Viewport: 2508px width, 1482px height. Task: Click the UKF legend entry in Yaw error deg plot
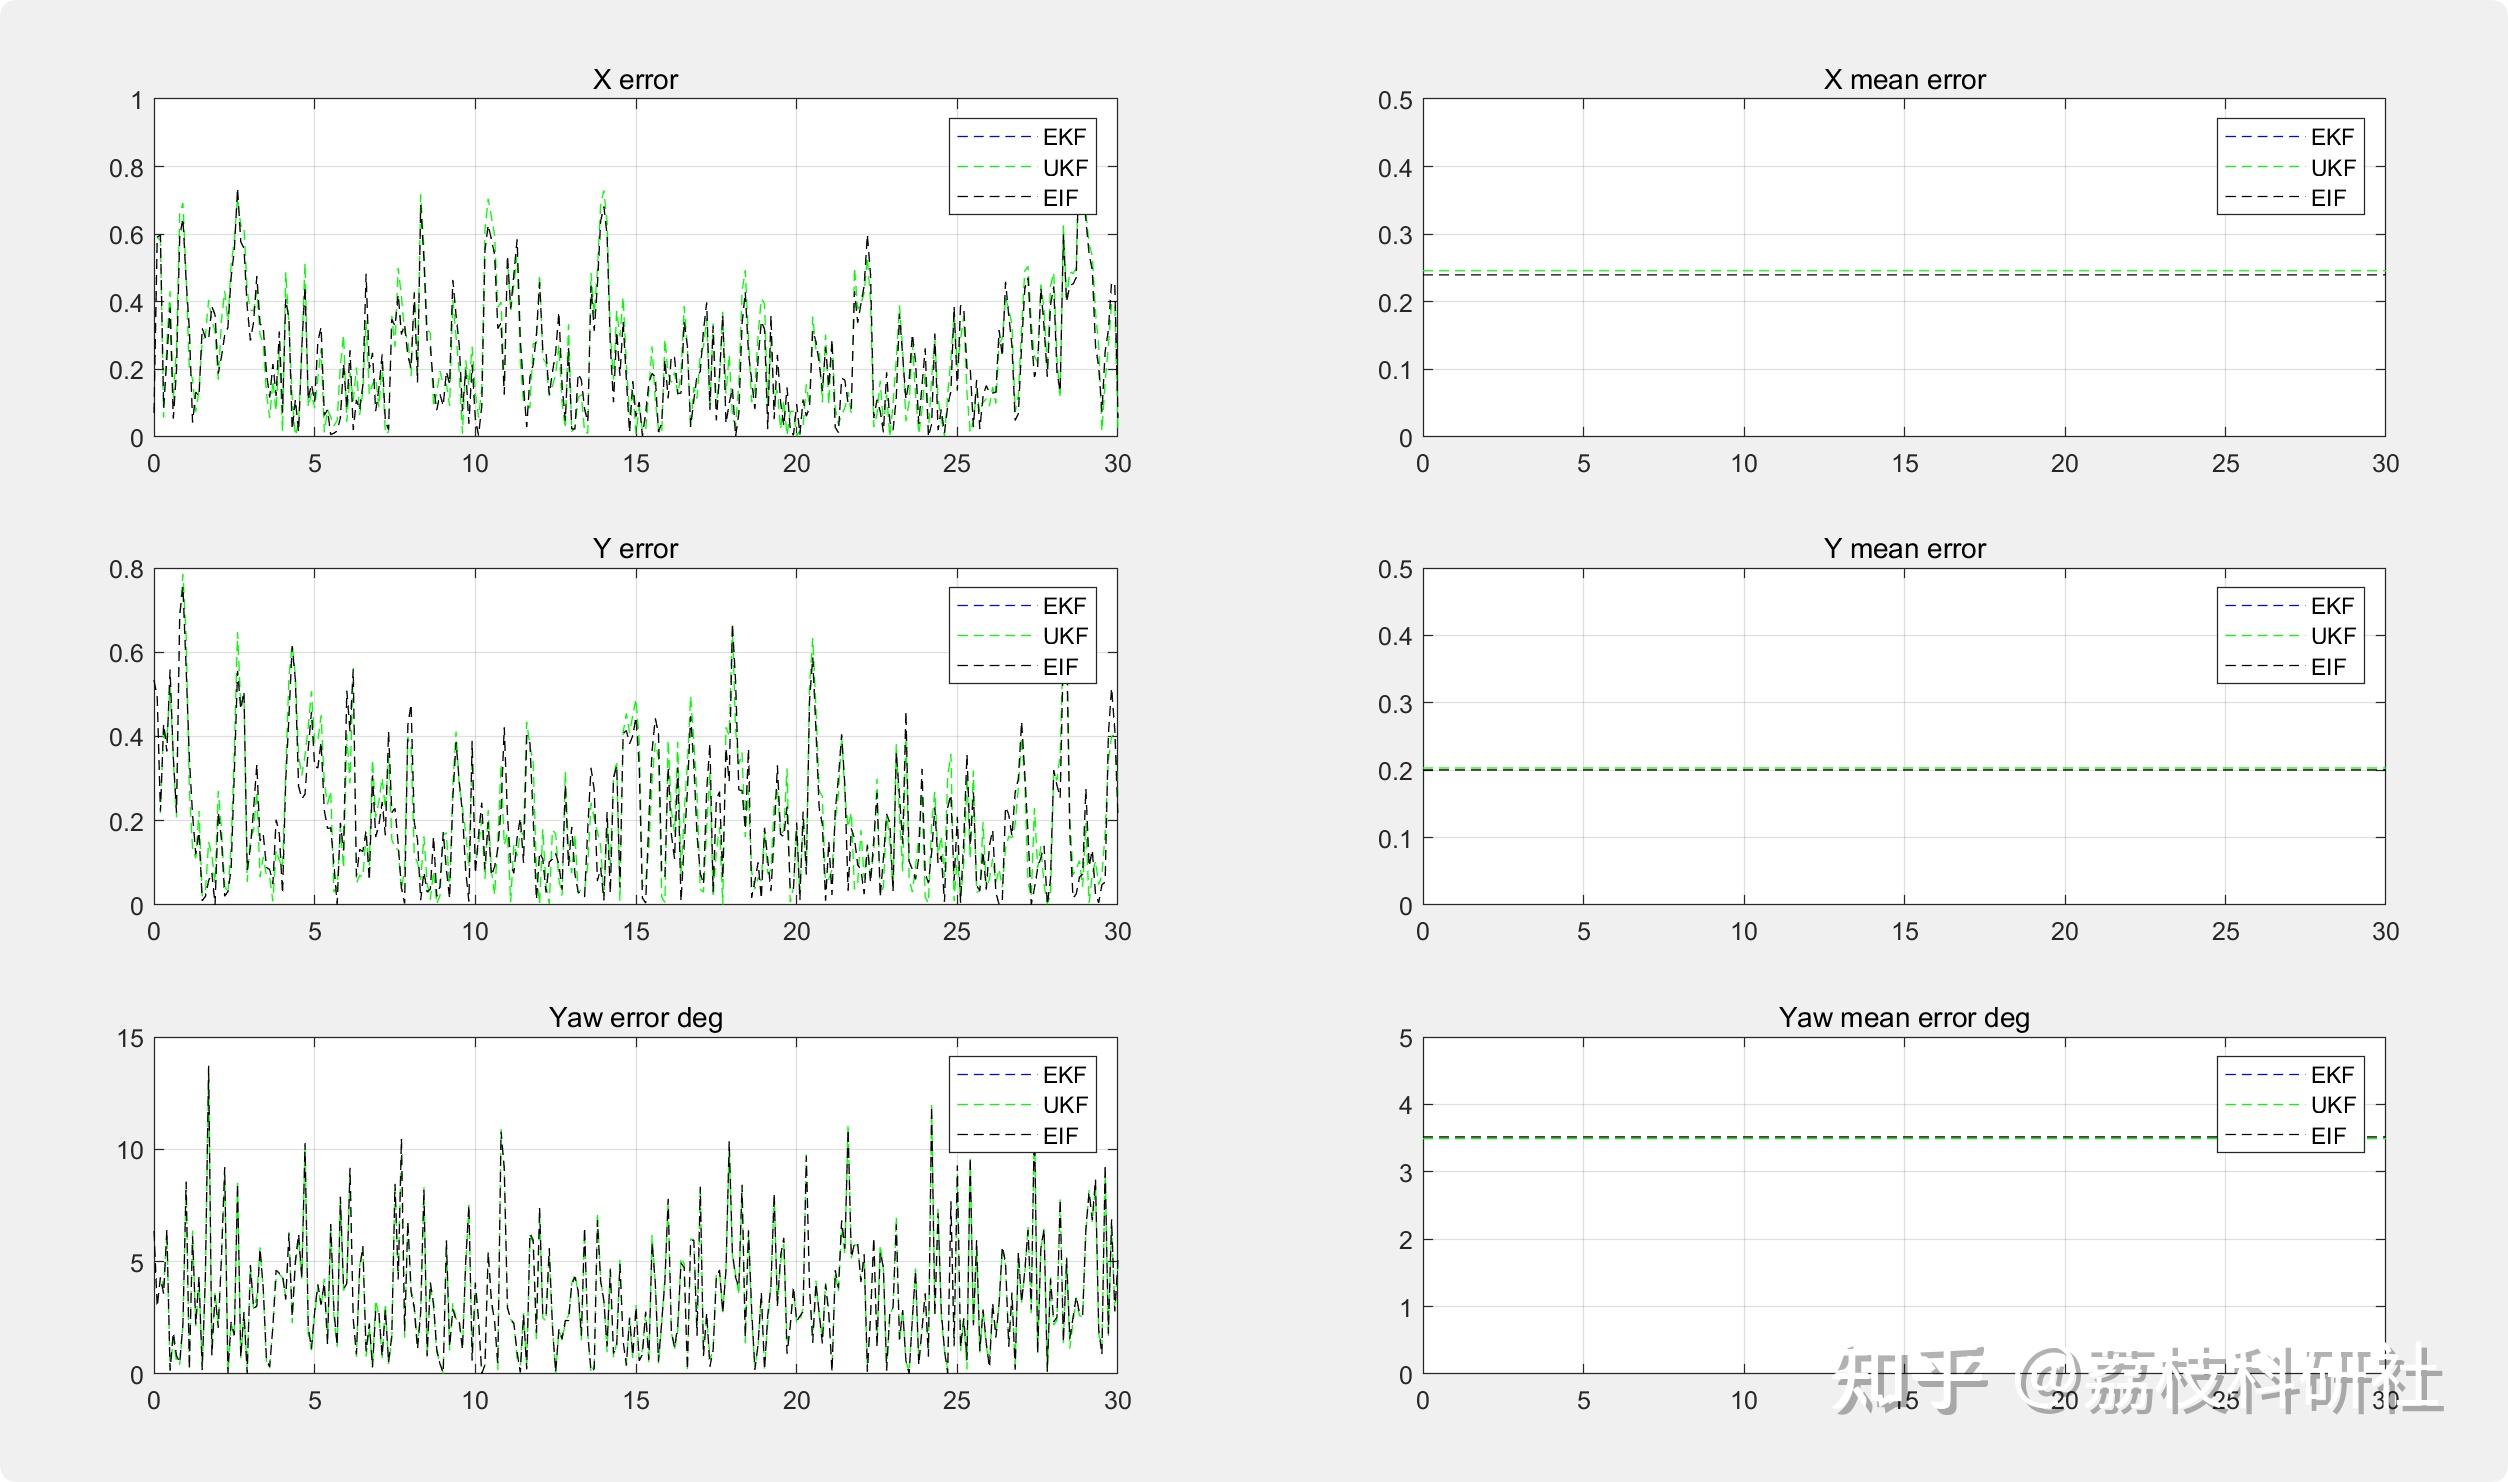pyautogui.click(x=1064, y=1105)
